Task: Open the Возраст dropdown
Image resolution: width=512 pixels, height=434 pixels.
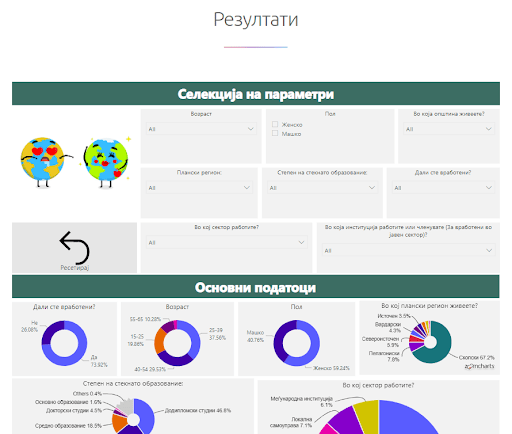Action: point(201,129)
